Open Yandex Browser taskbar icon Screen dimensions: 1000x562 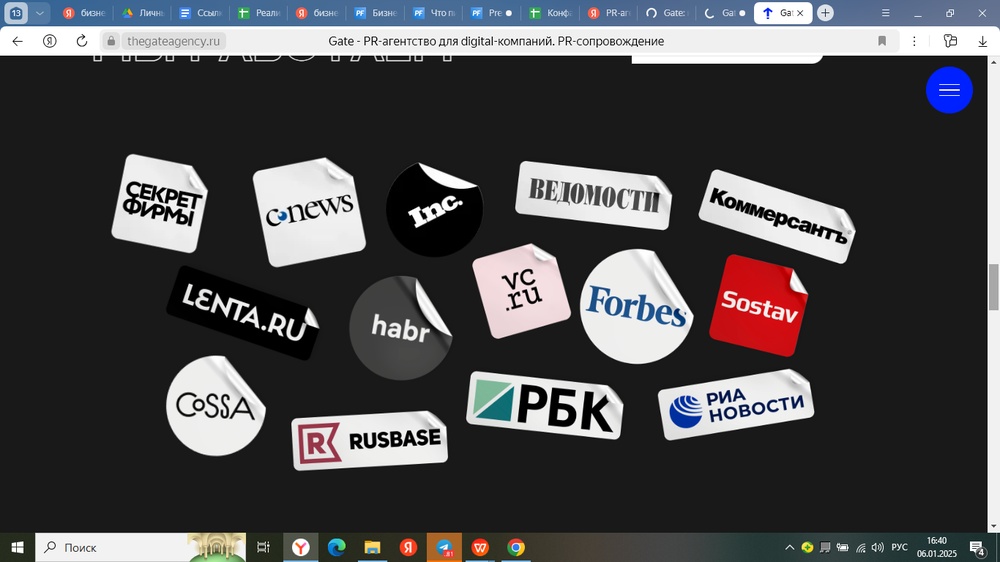click(x=300, y=547)
